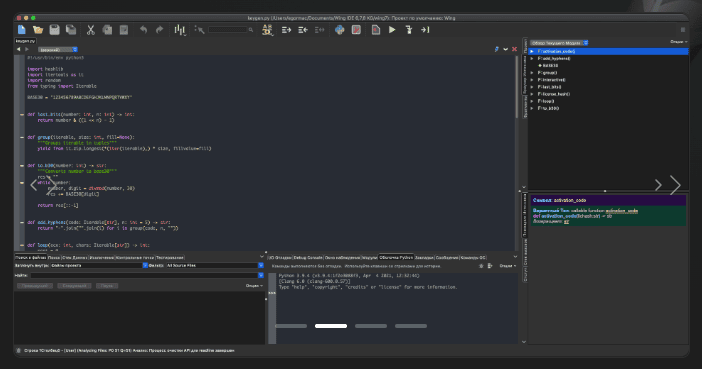Open the OS Commands tab
The width and height of the screenshot is (702, 369).
tap(473, 257)
